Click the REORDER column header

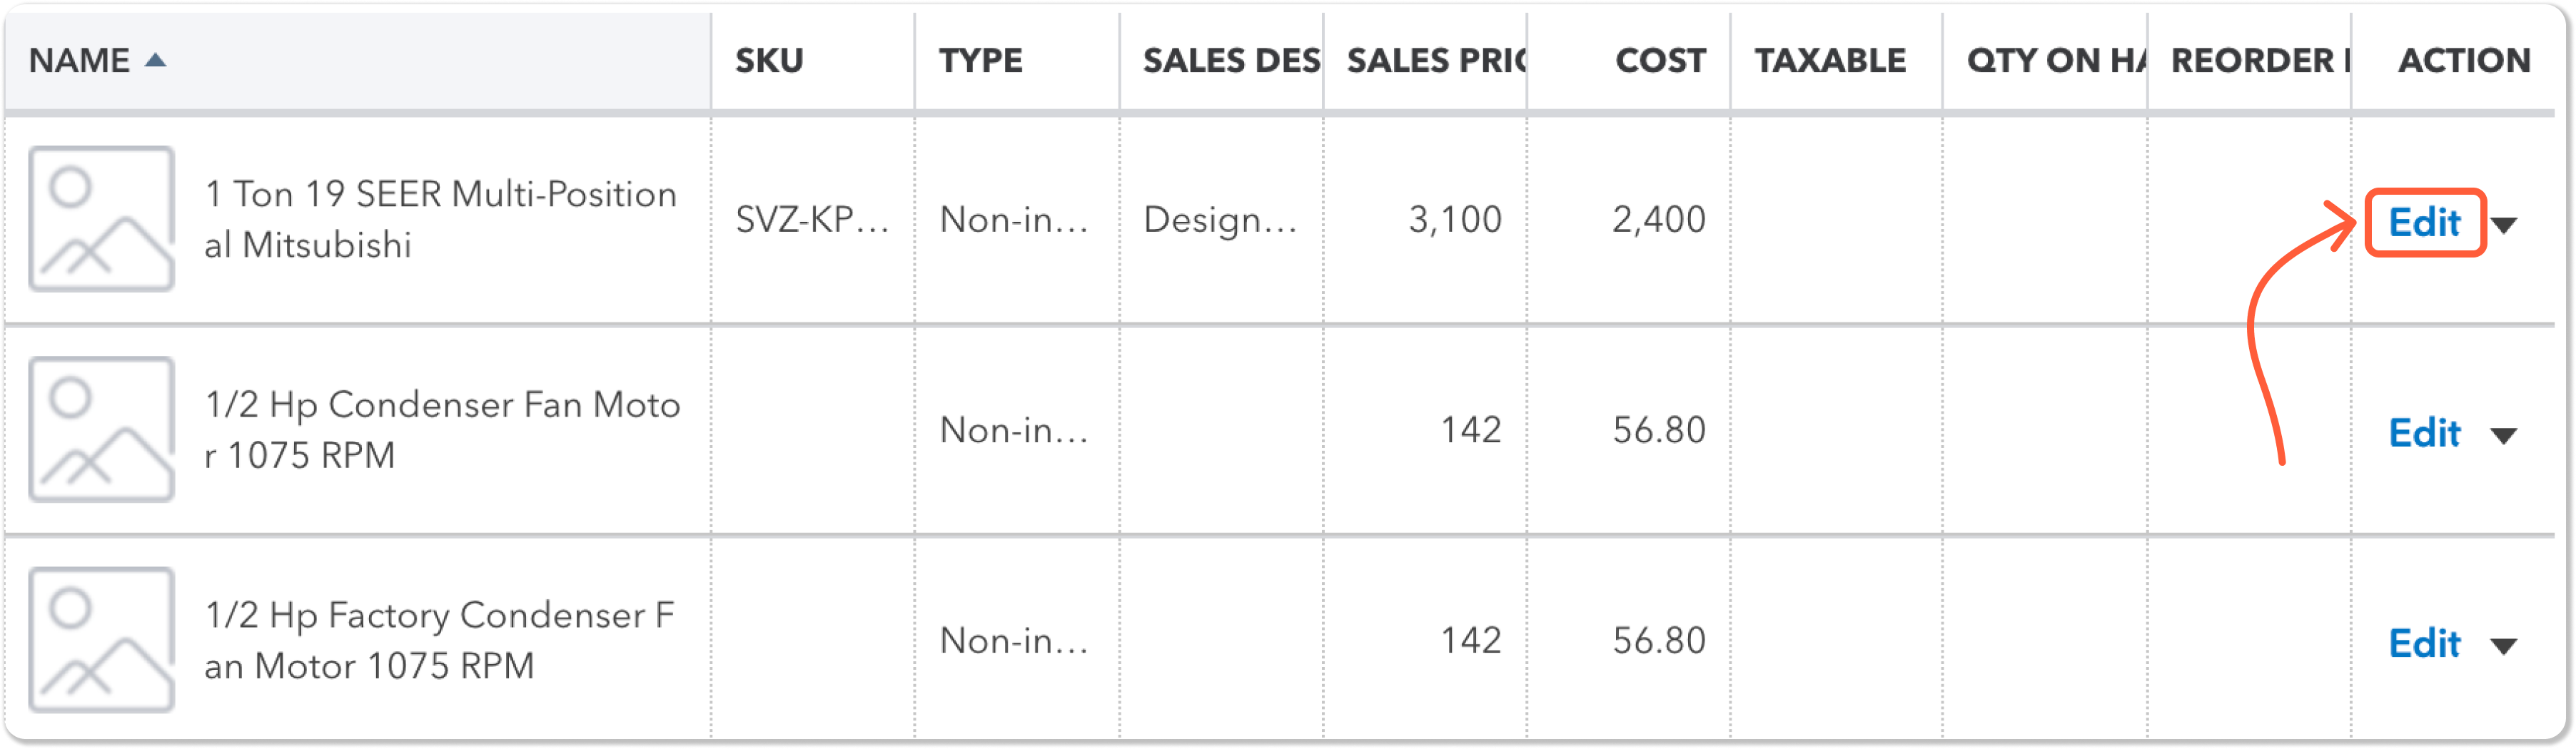point(2260,60)
